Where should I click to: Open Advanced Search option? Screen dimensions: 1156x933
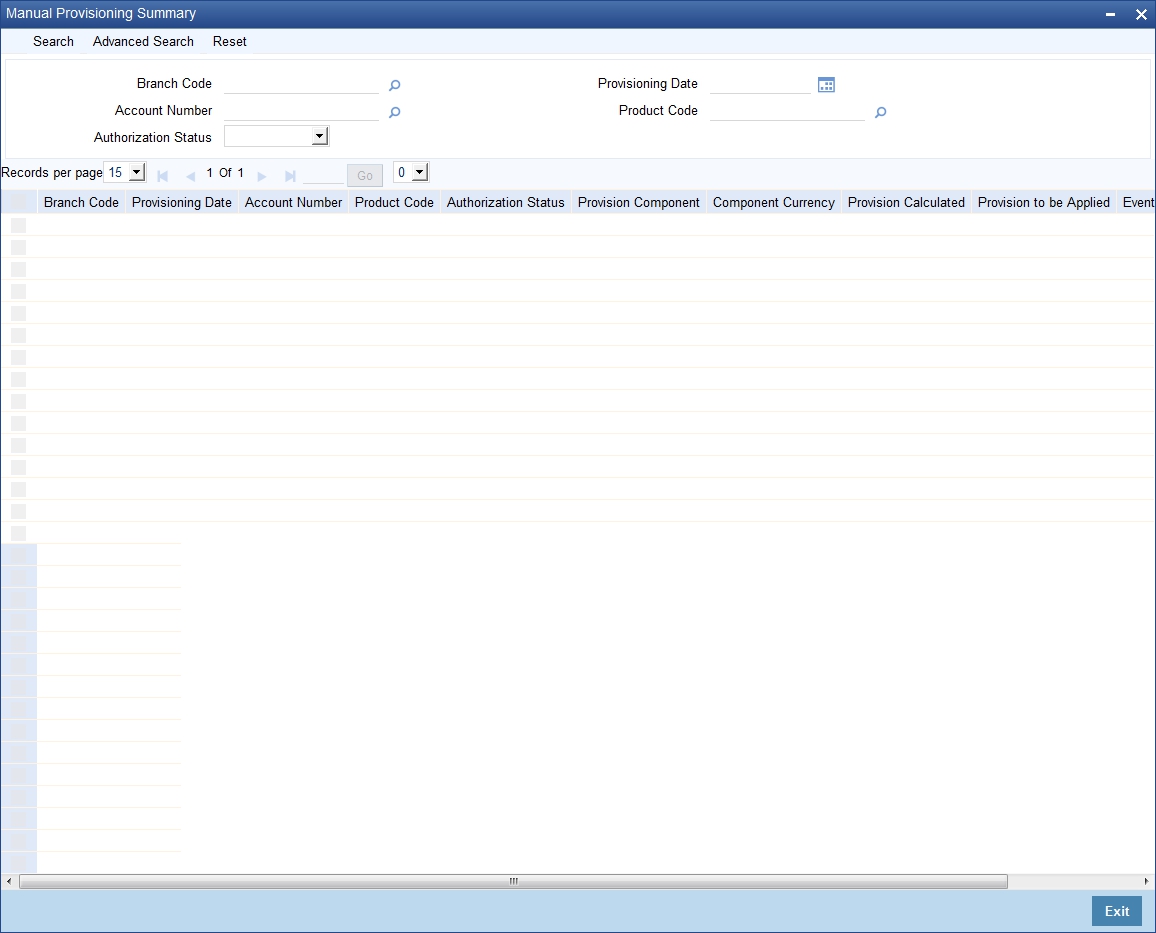(x=143, y=41)
